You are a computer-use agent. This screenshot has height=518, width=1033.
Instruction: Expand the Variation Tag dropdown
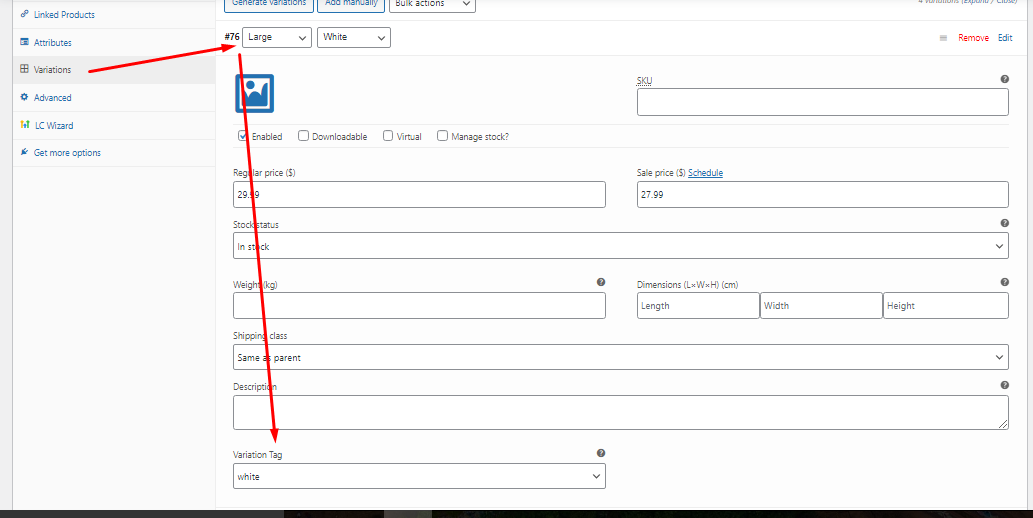click(419, 477)
